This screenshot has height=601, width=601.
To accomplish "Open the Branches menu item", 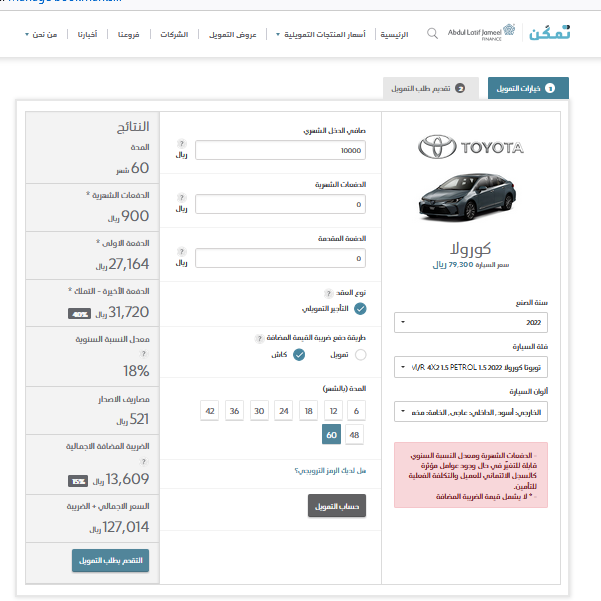I will click(128, 34).
